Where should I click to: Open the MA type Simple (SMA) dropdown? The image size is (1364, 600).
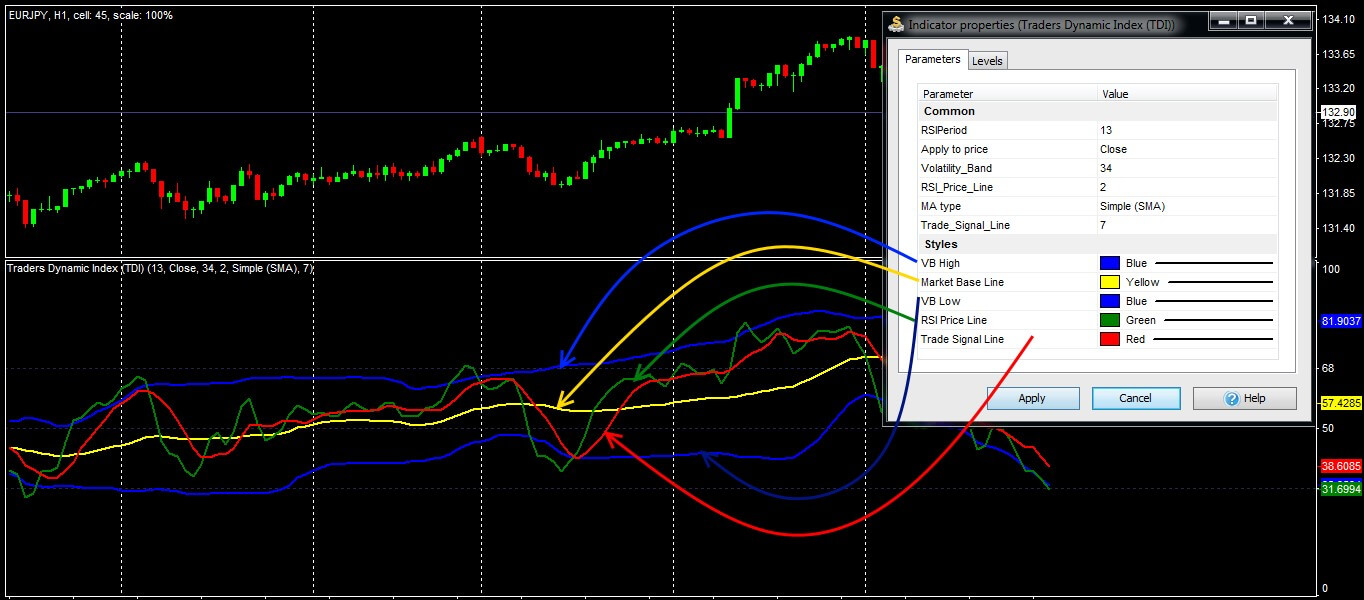tap(1186, 206)
